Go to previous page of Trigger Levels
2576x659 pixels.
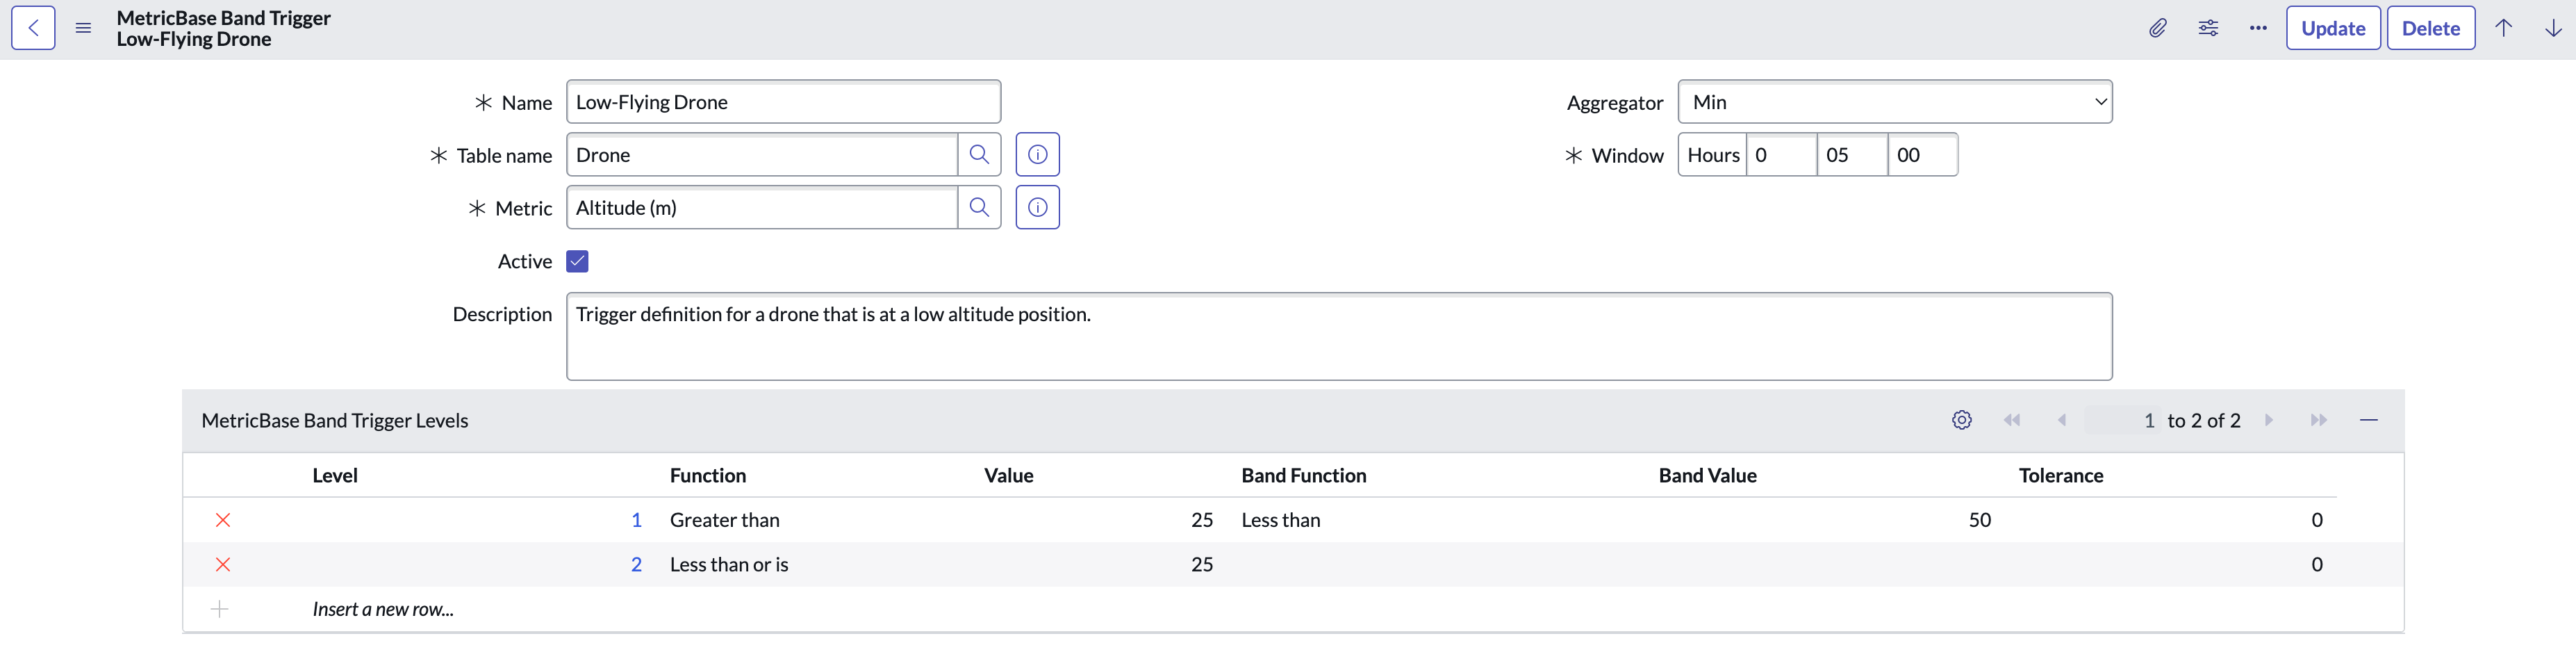[x=2061, y=421]
